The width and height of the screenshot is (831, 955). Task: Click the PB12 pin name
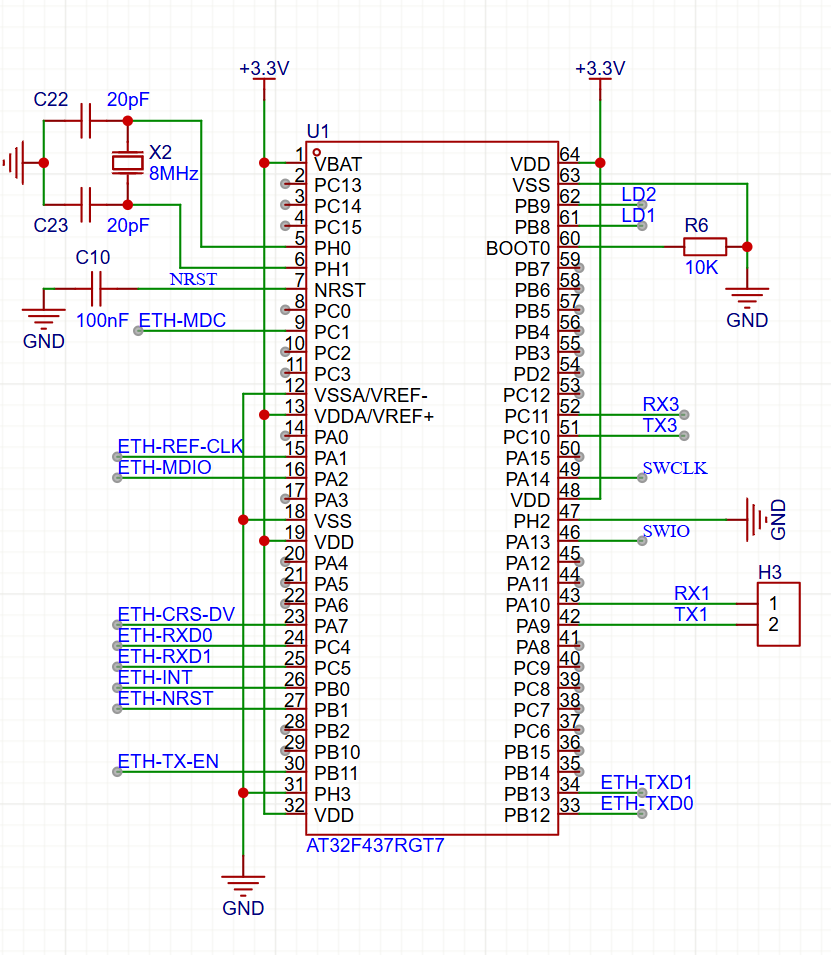[x=527, y=815]
